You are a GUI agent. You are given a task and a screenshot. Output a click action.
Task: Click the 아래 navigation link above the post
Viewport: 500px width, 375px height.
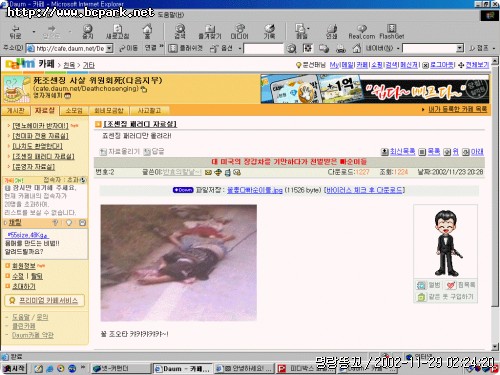pos(477,152)
